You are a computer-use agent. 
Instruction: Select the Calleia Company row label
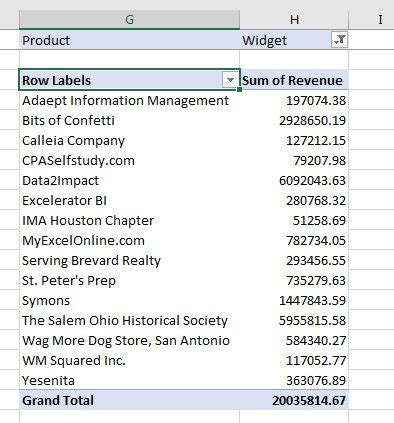(x=129, y=140)
